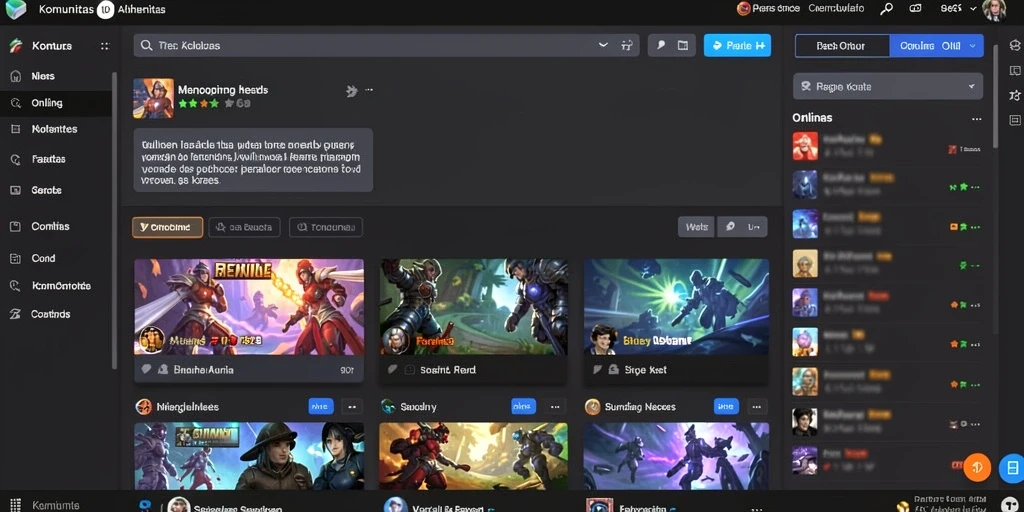1024x512 pixels.
Task: Click the orange floating round button
Action: [977, 467]
